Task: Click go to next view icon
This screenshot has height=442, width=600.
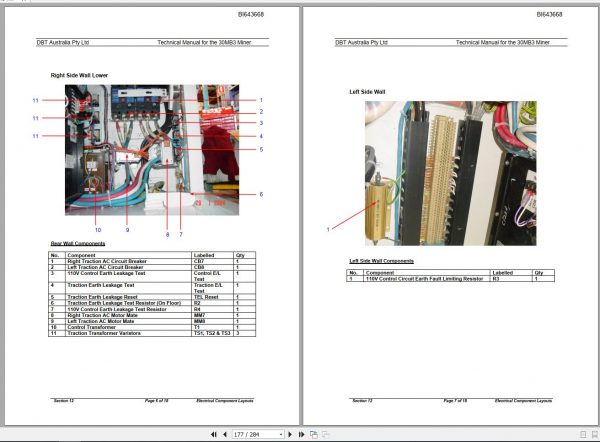Action: click(325, 434)
